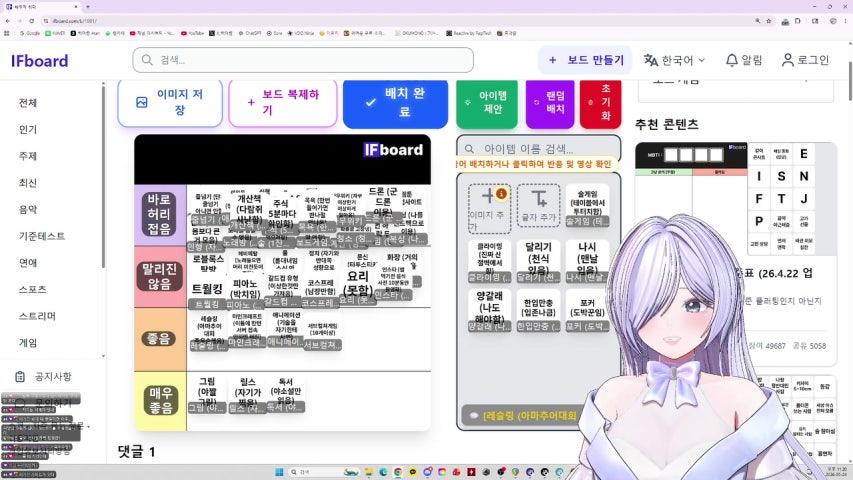Click 랜덤 배치 random placement button
The image size is (853, 480).
pos(550,102)
